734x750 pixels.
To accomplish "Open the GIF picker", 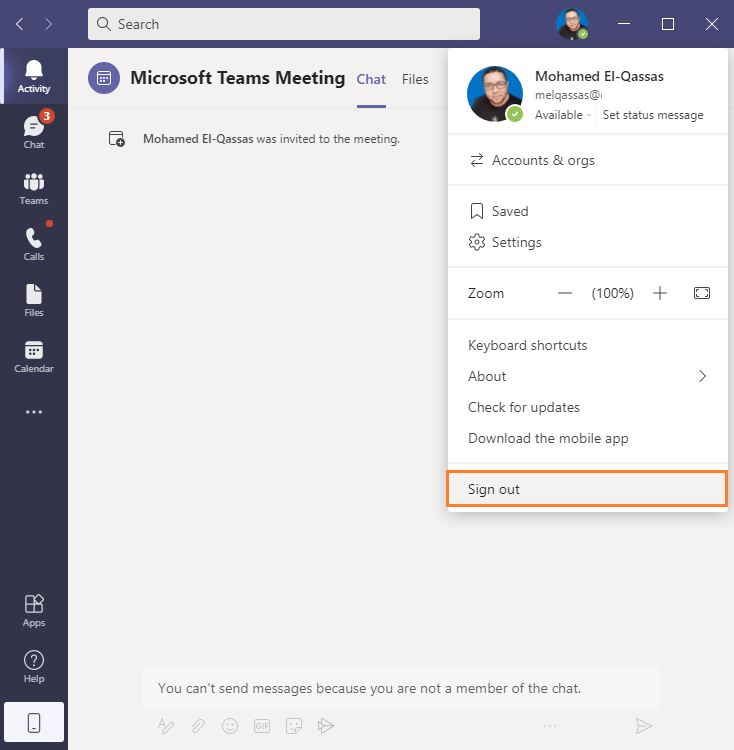I will pos(262,726).
